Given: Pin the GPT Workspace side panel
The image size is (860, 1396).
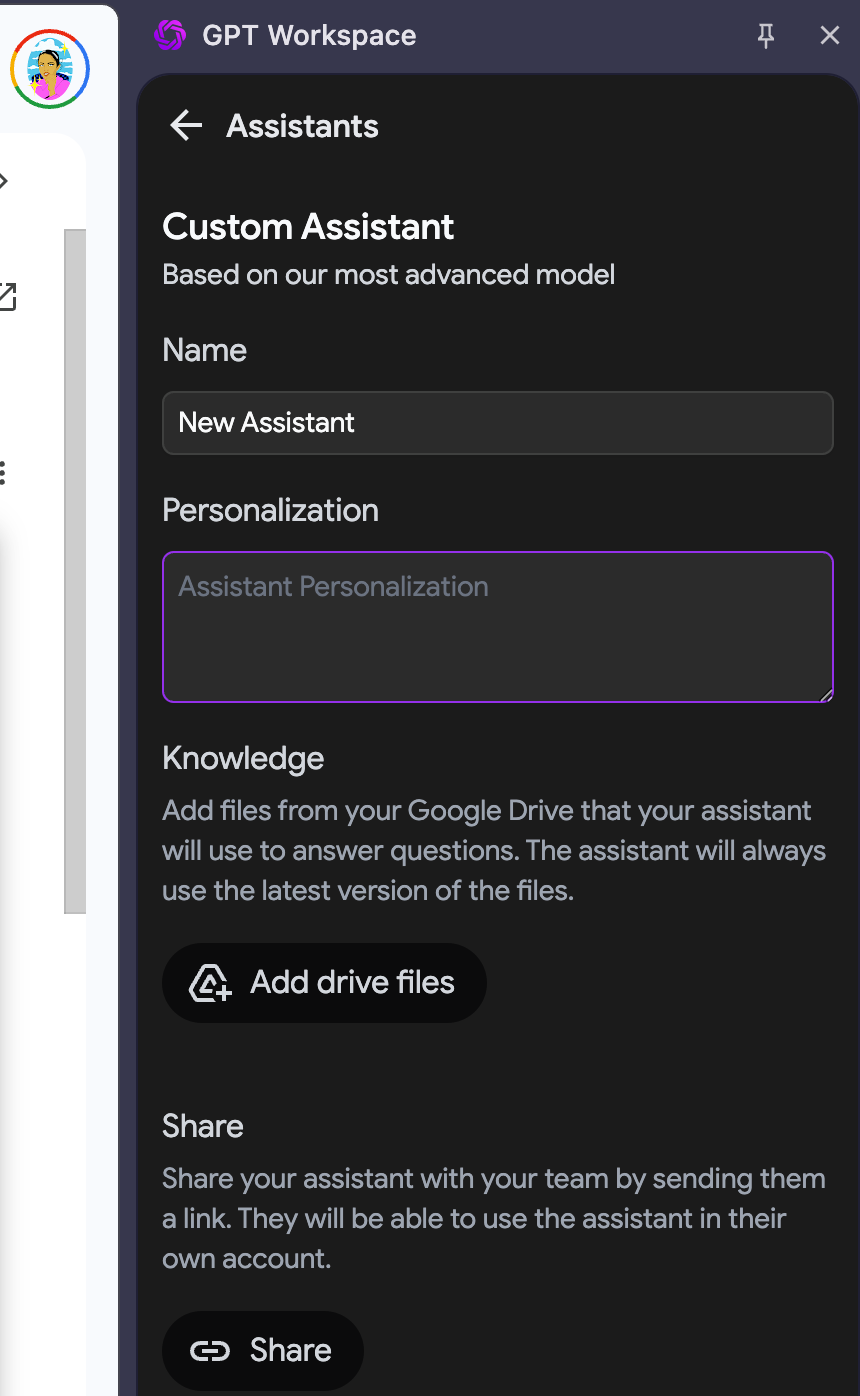Looking at the screenshot, I should pyautogui.click(x=766, y=36).
